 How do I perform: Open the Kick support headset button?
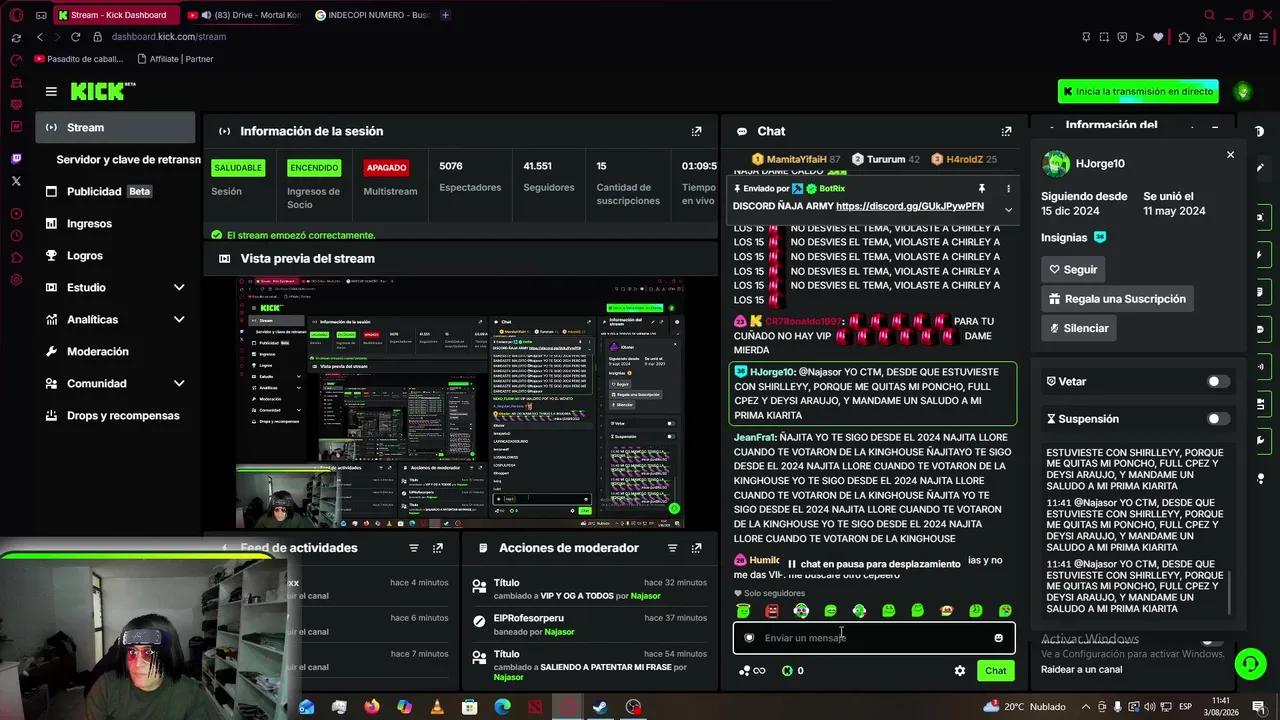(1249, 663)
